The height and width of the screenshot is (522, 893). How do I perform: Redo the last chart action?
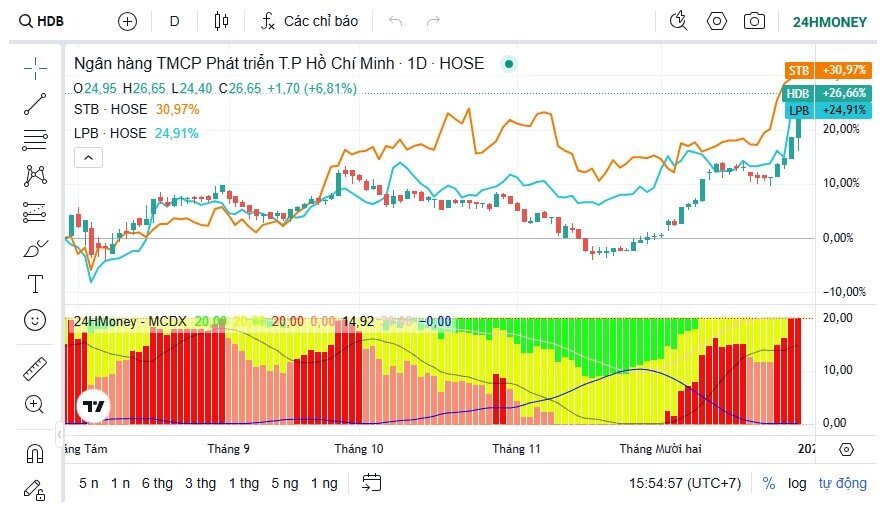(433, 22)
